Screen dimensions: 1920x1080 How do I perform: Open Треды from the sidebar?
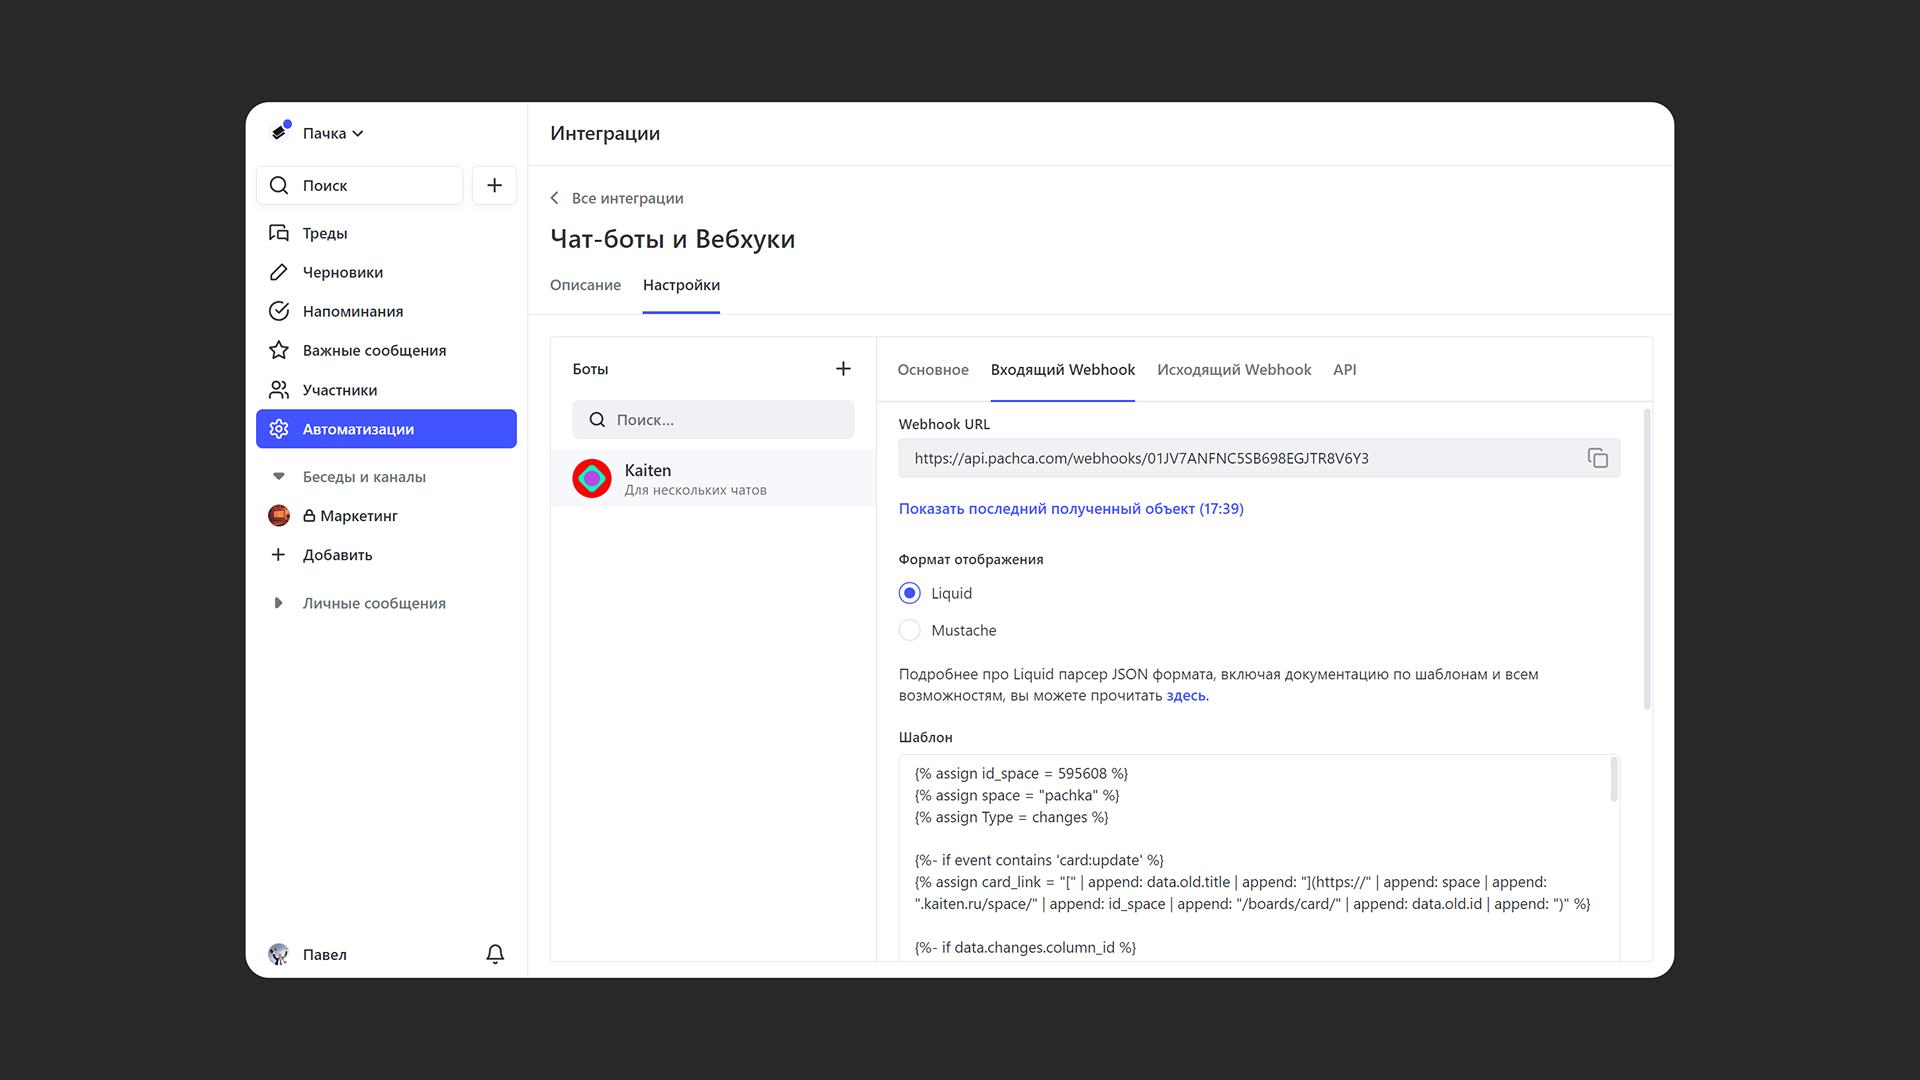pyautogui.click(x=325, y=233)
